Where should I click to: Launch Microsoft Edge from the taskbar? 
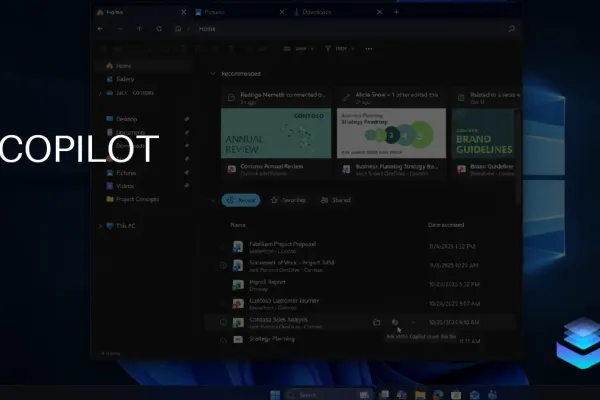[438, 395]
